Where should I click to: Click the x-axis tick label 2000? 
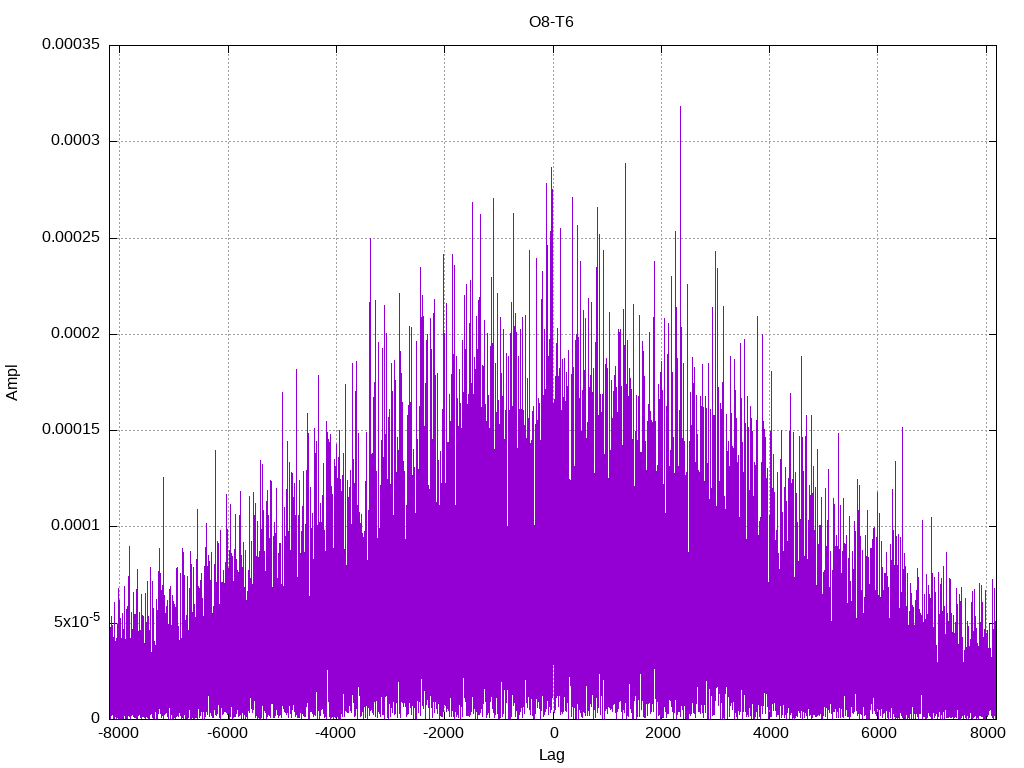pyautogui.click(x=662, y=733)
